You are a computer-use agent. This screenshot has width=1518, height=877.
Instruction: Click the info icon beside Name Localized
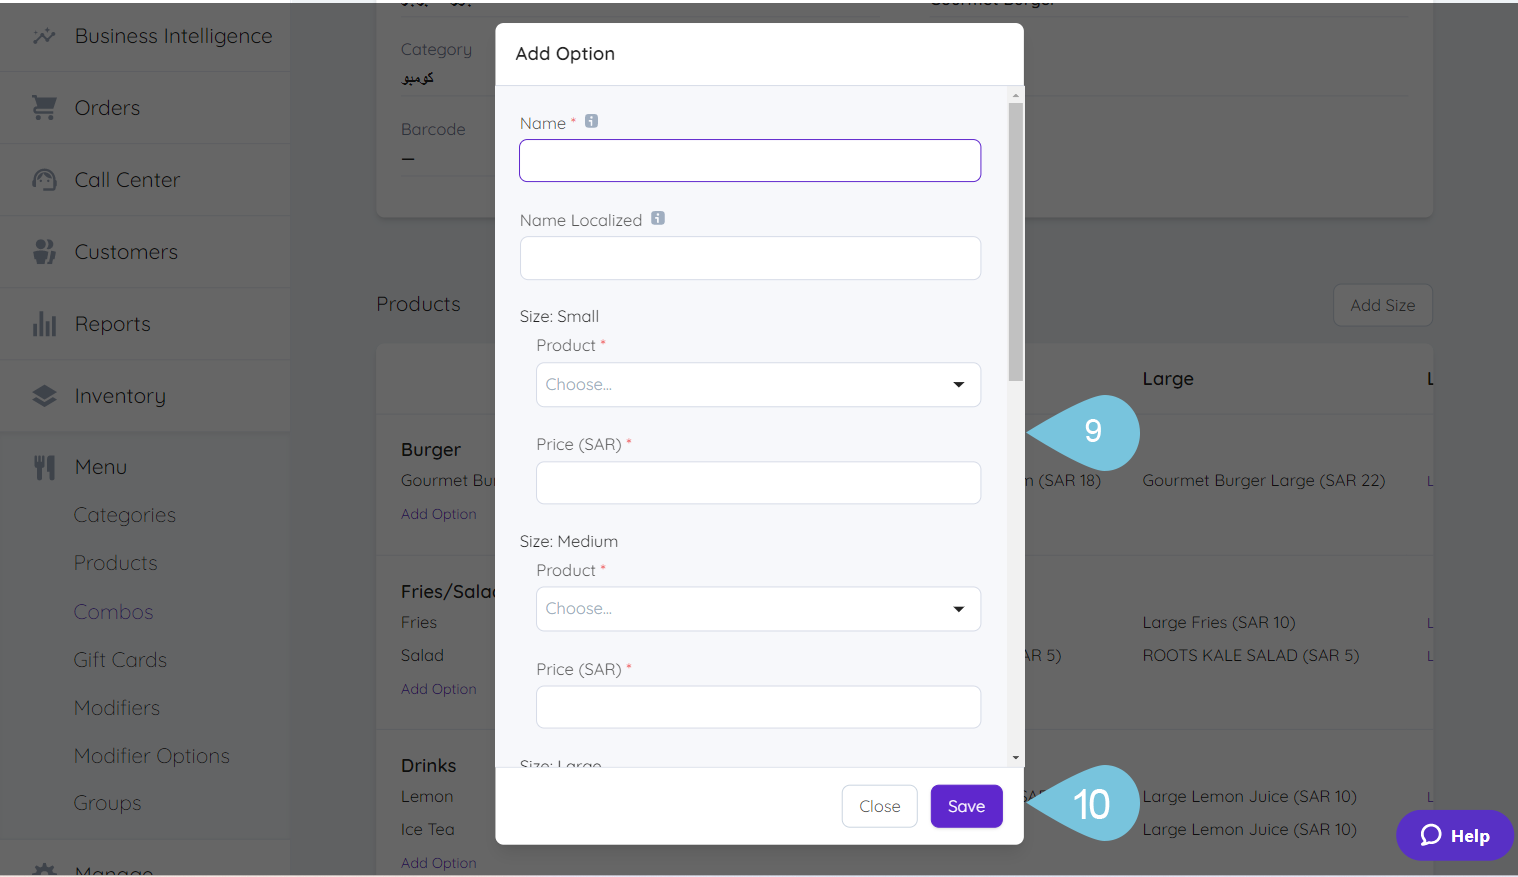pyautogui.click(x=657, y=217)
